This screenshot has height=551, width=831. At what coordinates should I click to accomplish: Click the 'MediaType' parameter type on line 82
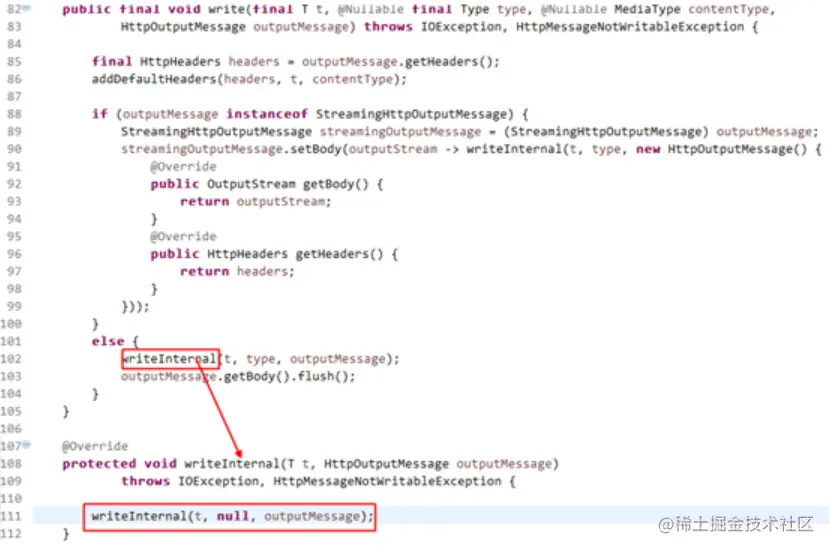click(647, 9)
